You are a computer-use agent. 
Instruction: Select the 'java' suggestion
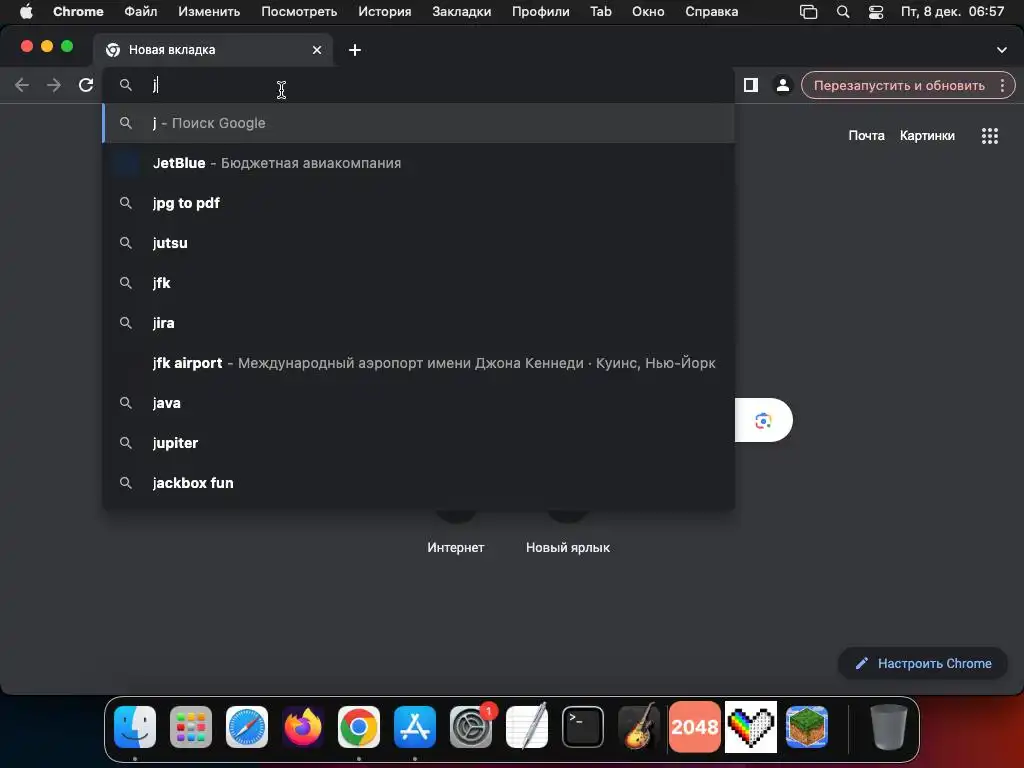pos(419,403)
